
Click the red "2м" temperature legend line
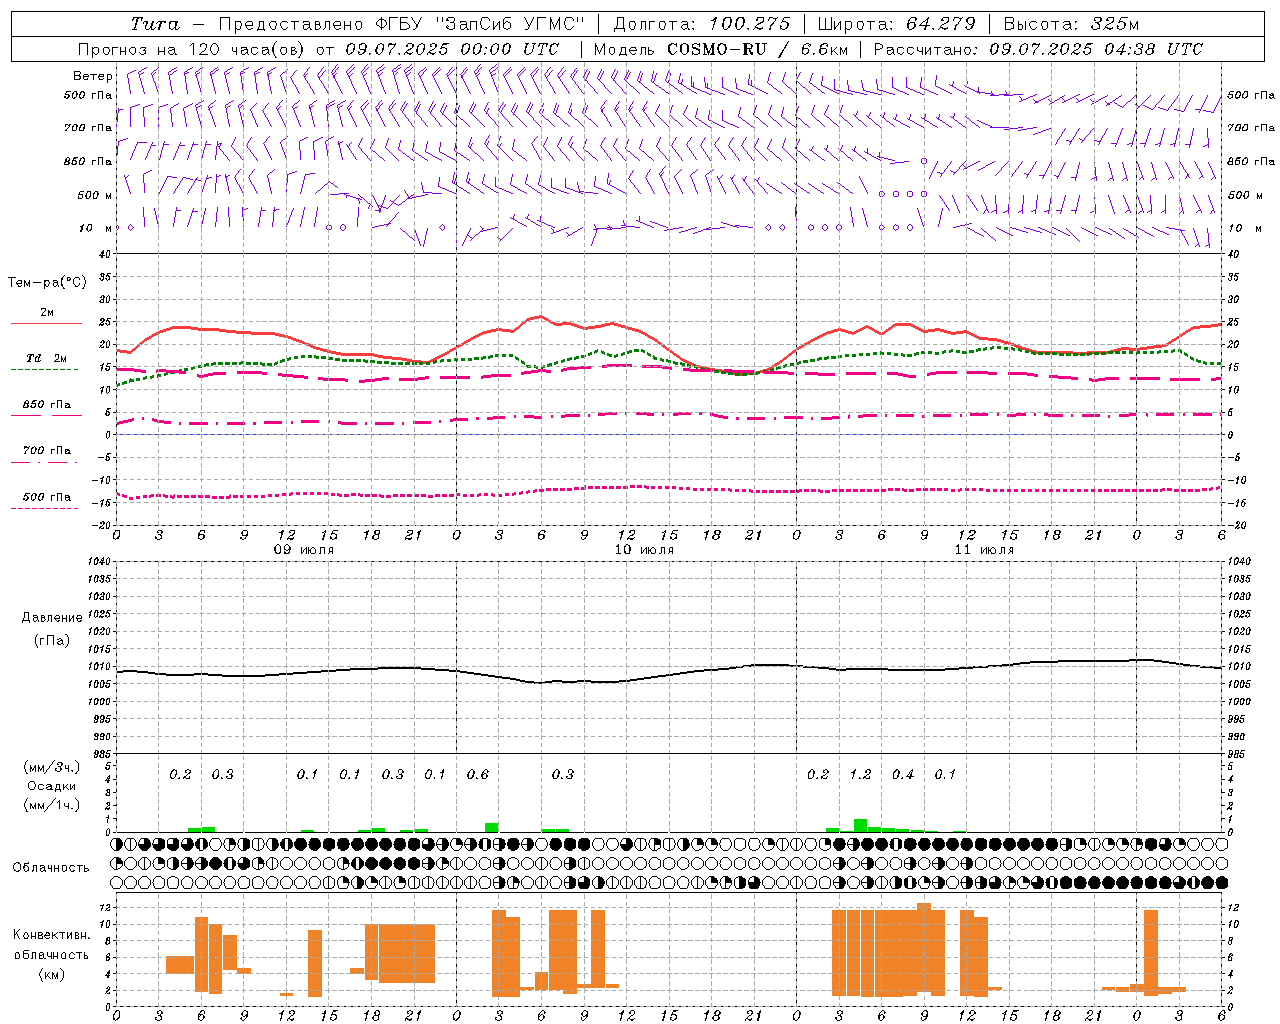click(47, 324)
